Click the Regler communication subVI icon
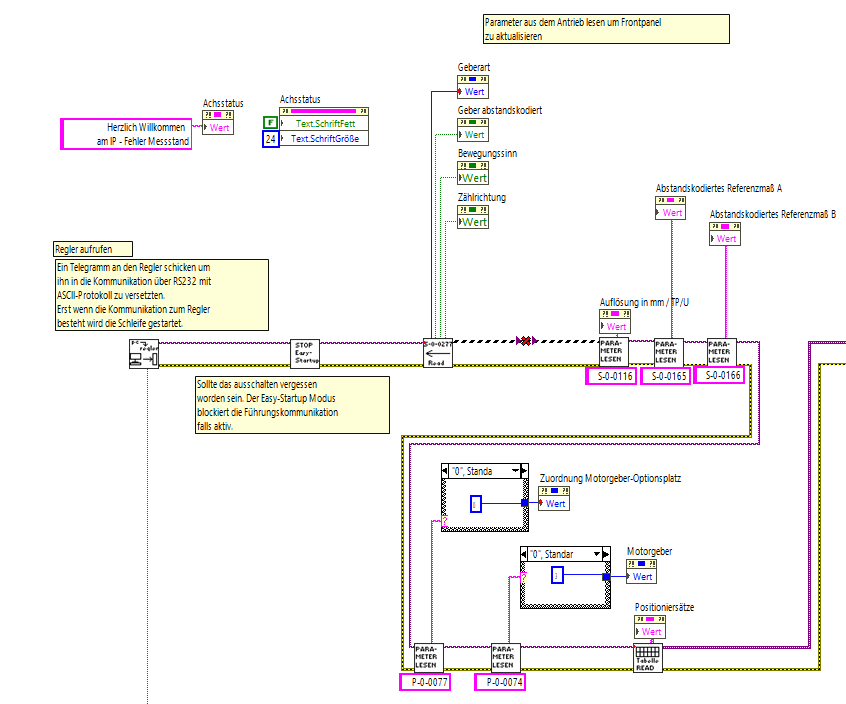 [143, 354]
